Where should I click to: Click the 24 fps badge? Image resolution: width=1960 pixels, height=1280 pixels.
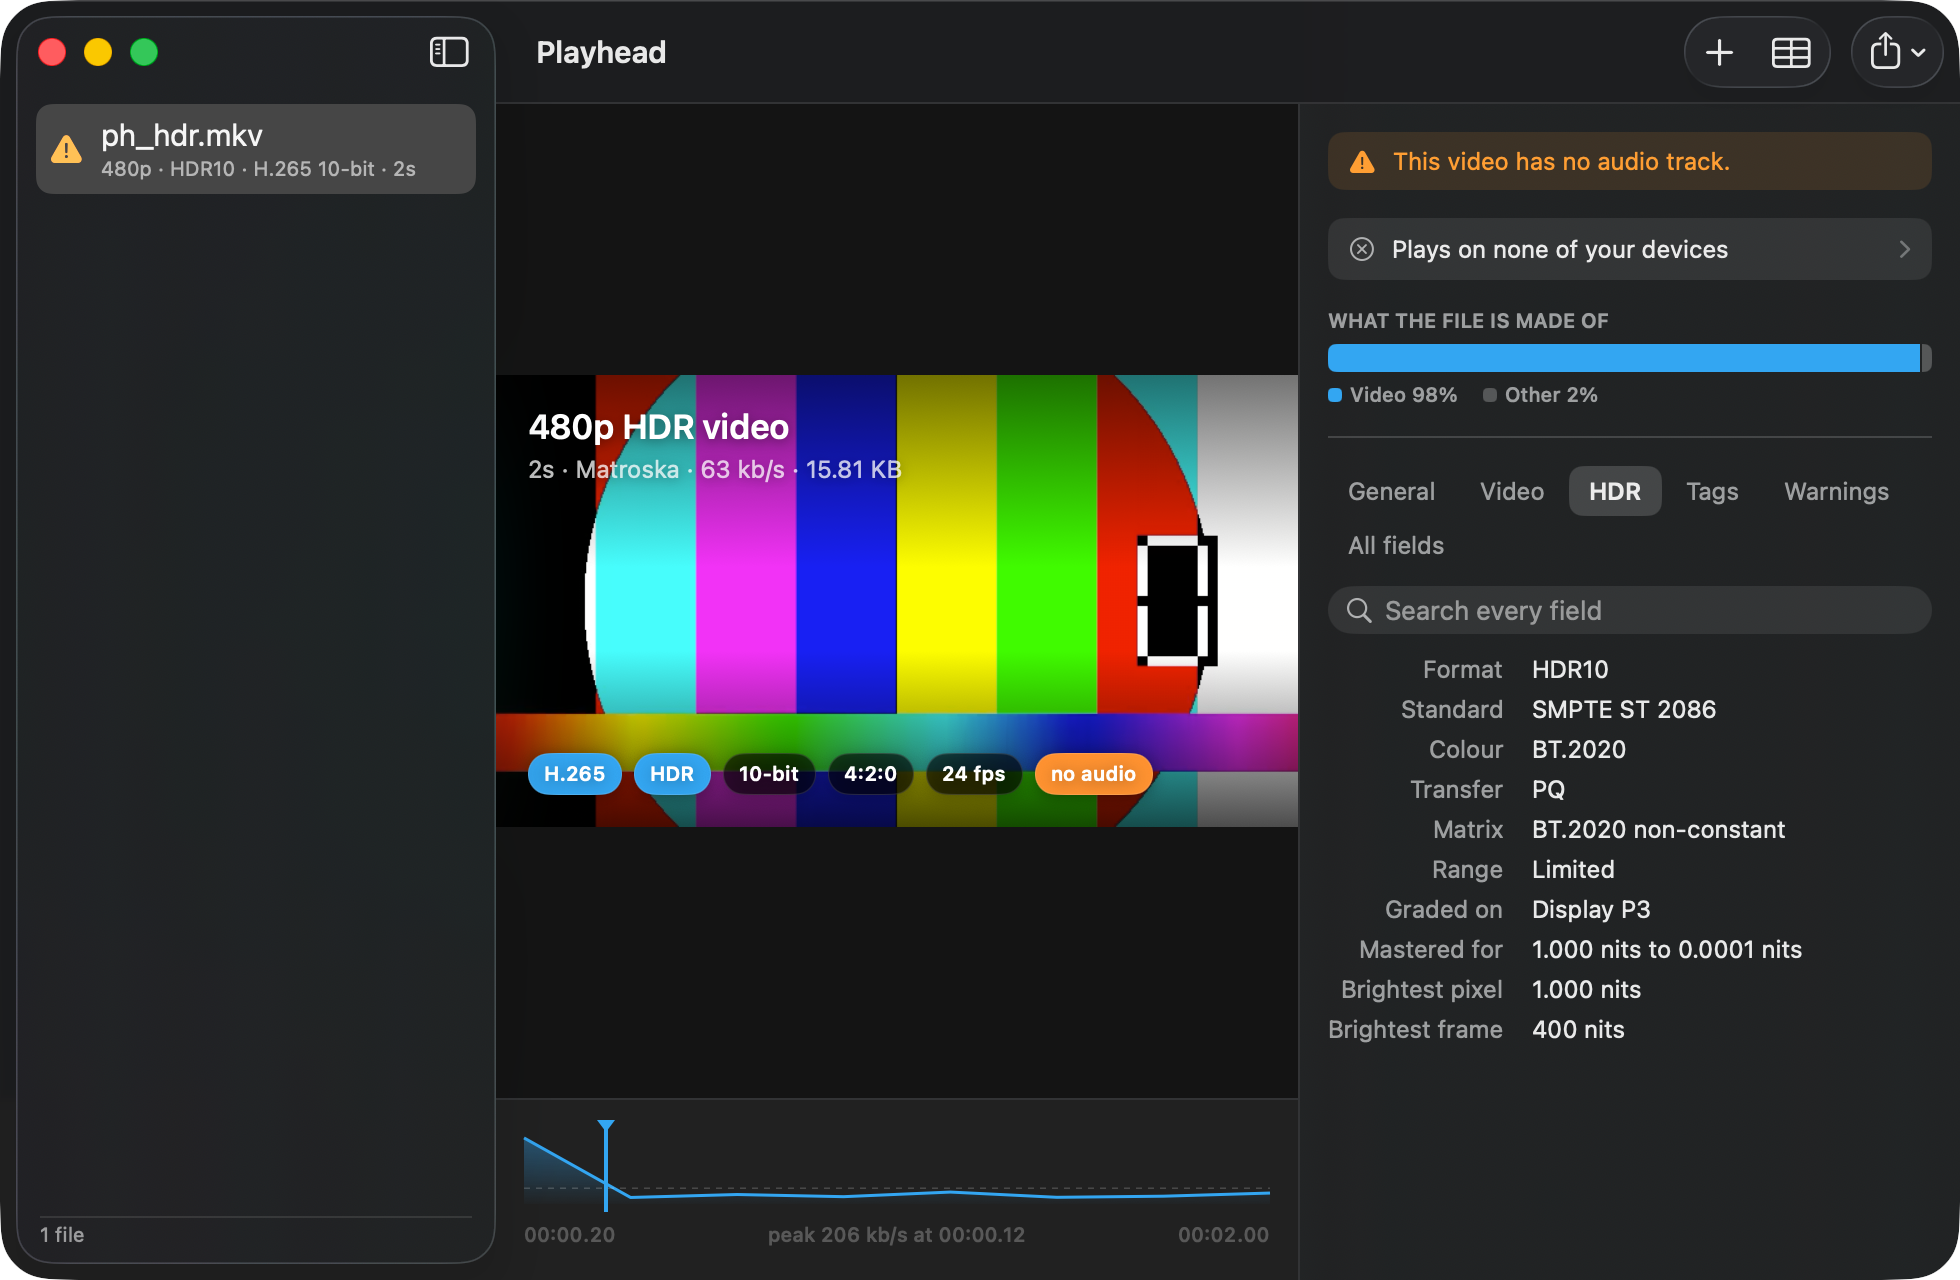pyautogui.click(x=974, y=774)
